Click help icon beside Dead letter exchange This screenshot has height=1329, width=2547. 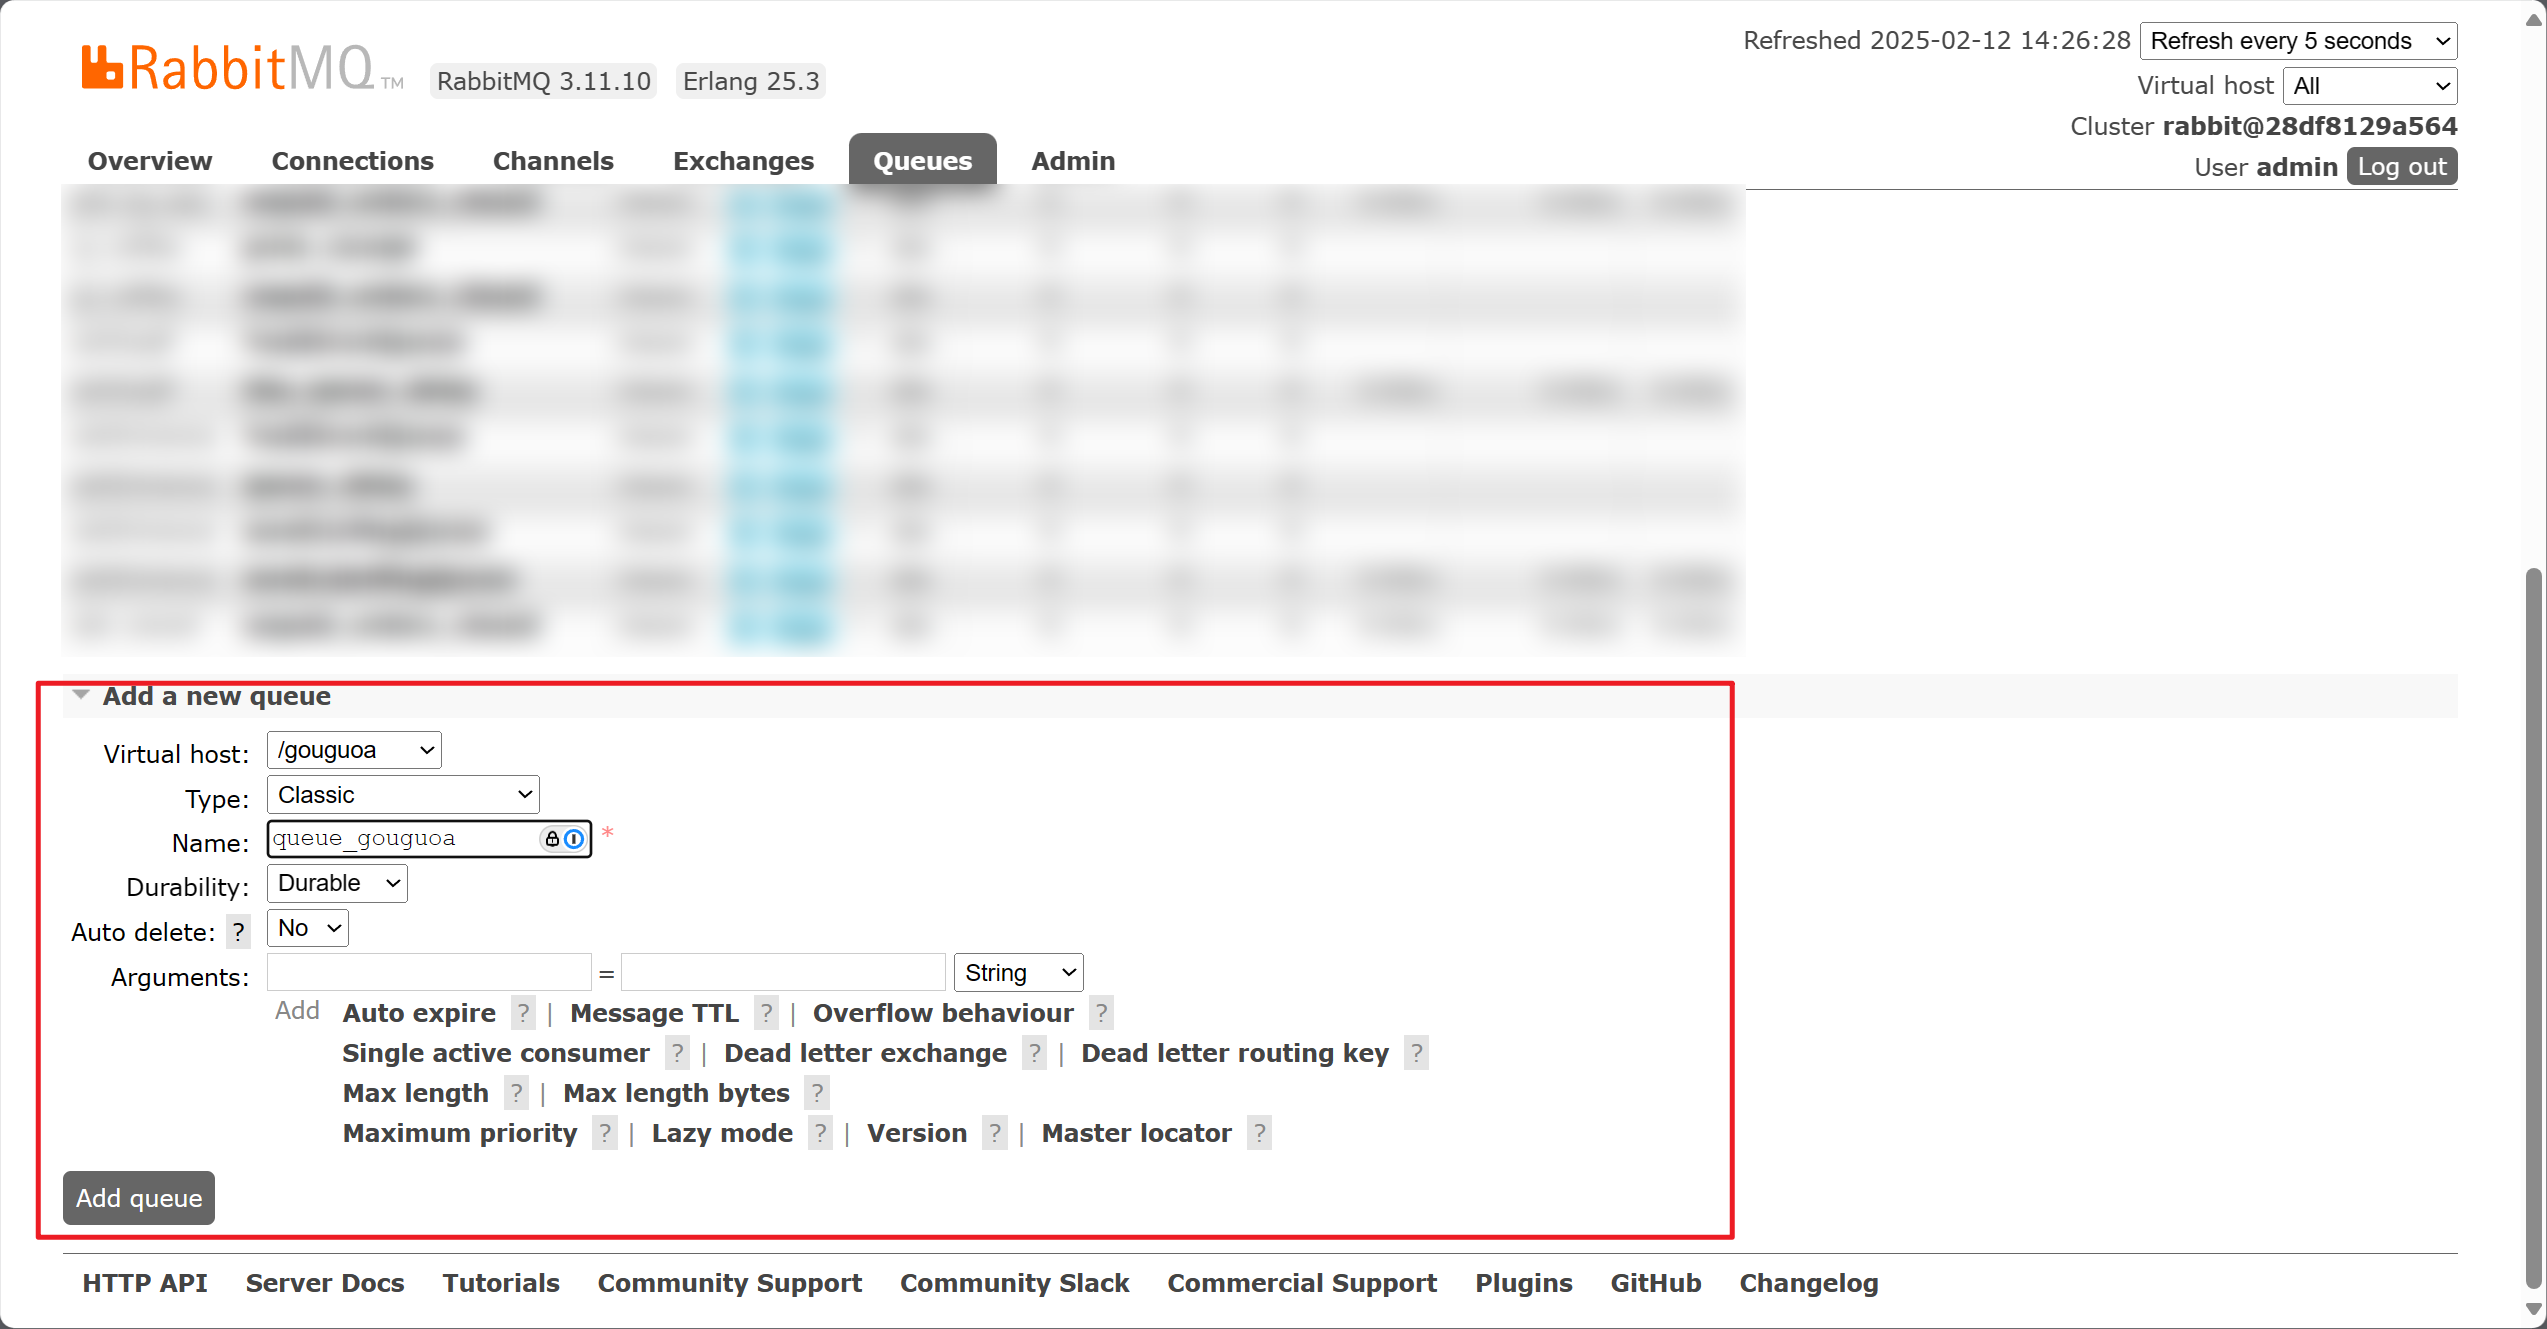click(x=1035, y=1053)
